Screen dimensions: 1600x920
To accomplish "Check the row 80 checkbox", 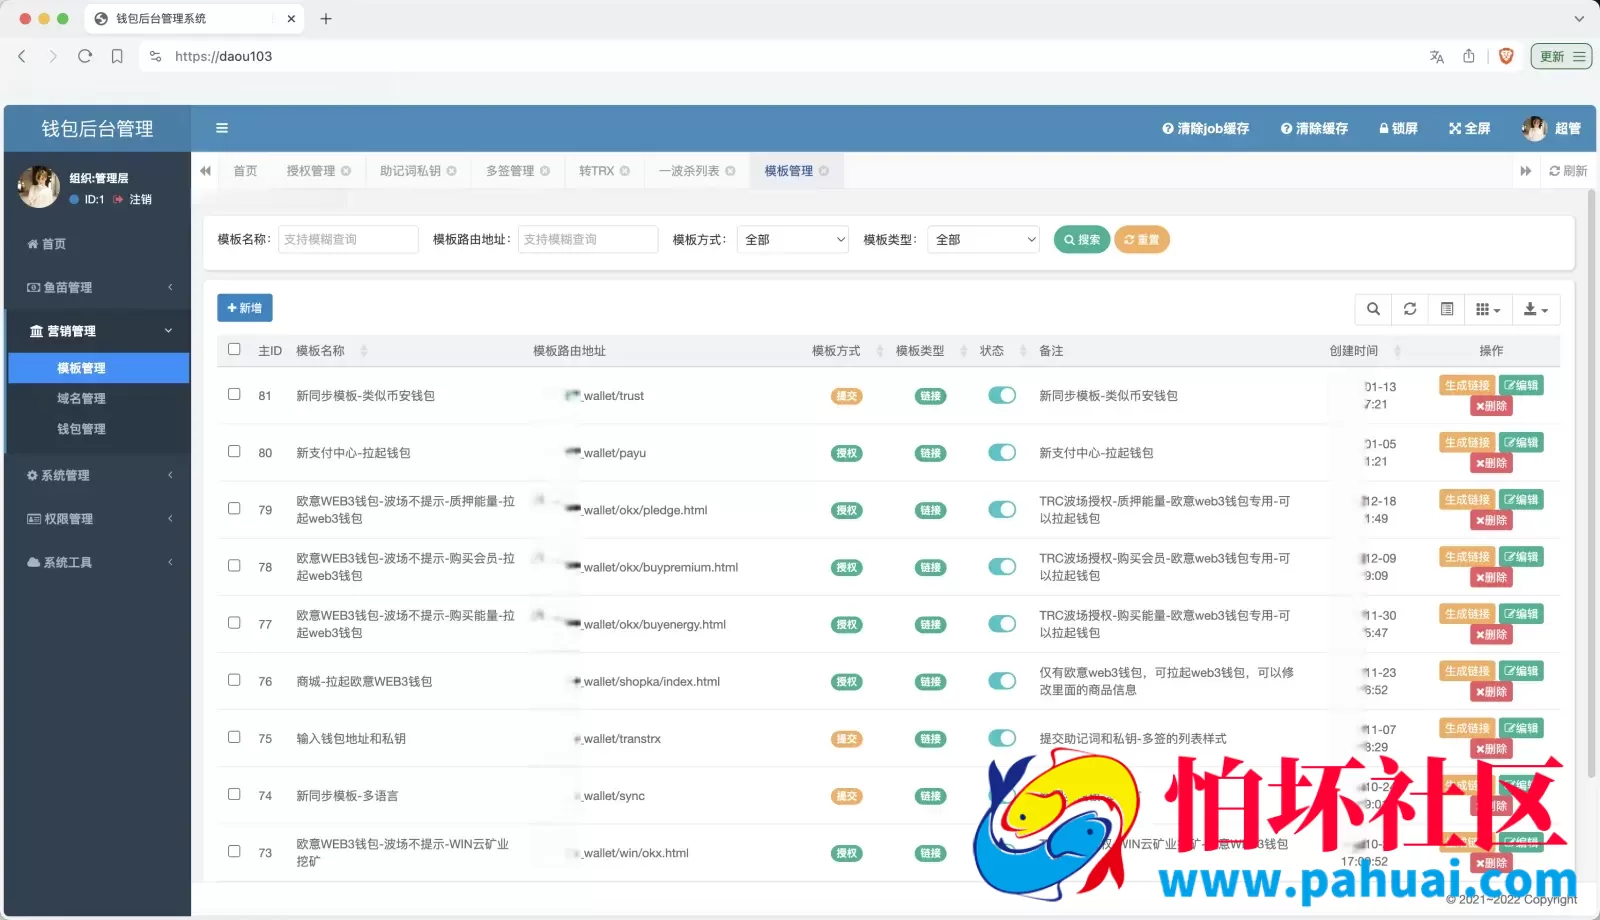I will 234,451.
